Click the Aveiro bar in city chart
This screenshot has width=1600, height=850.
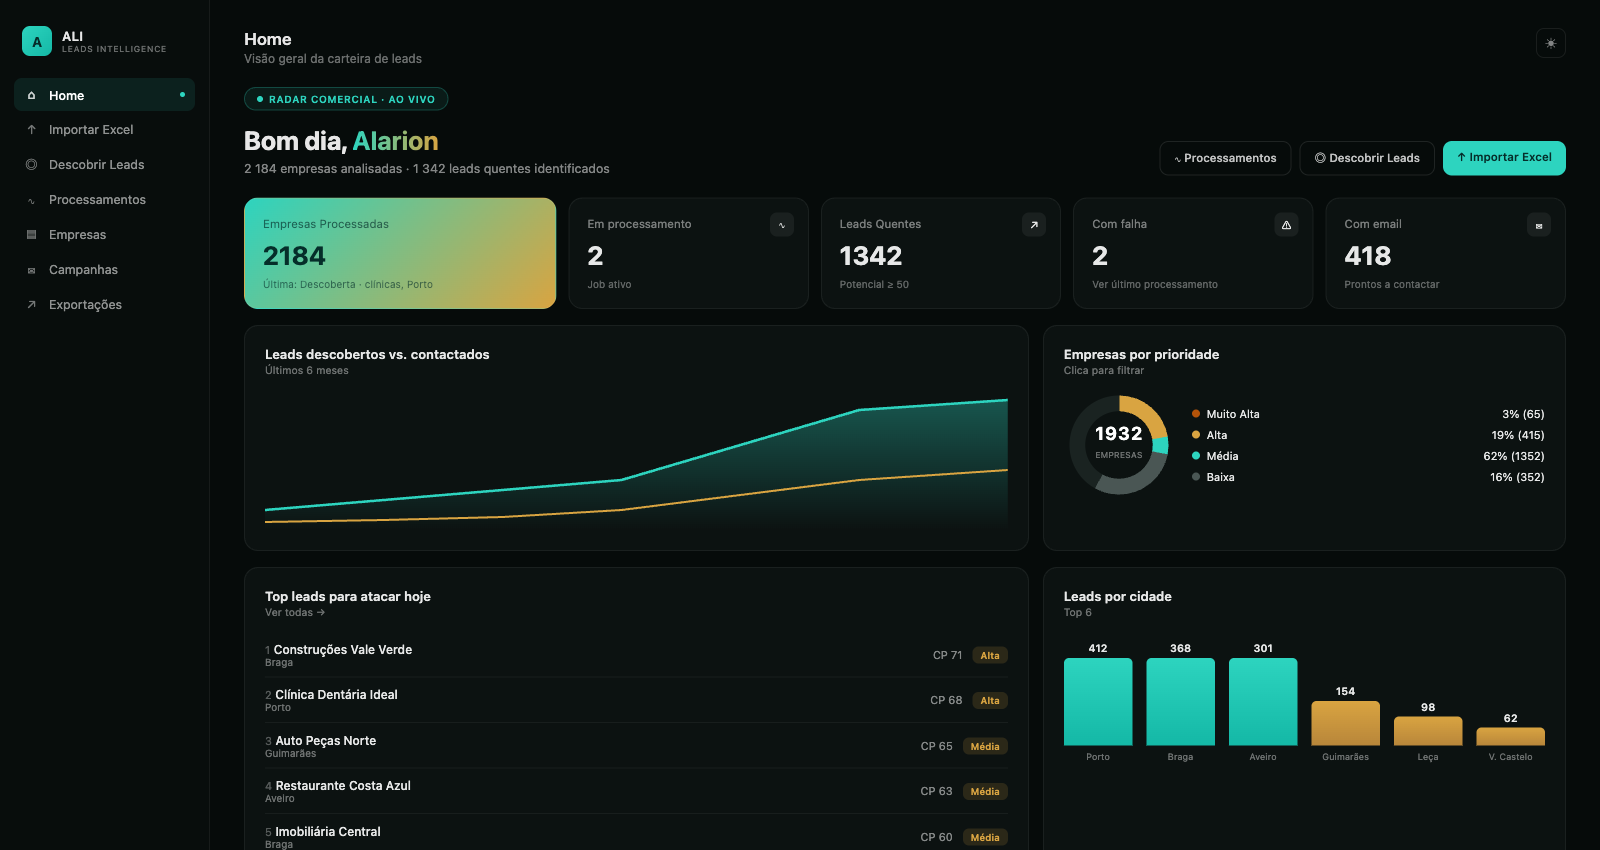point(1263,701)
